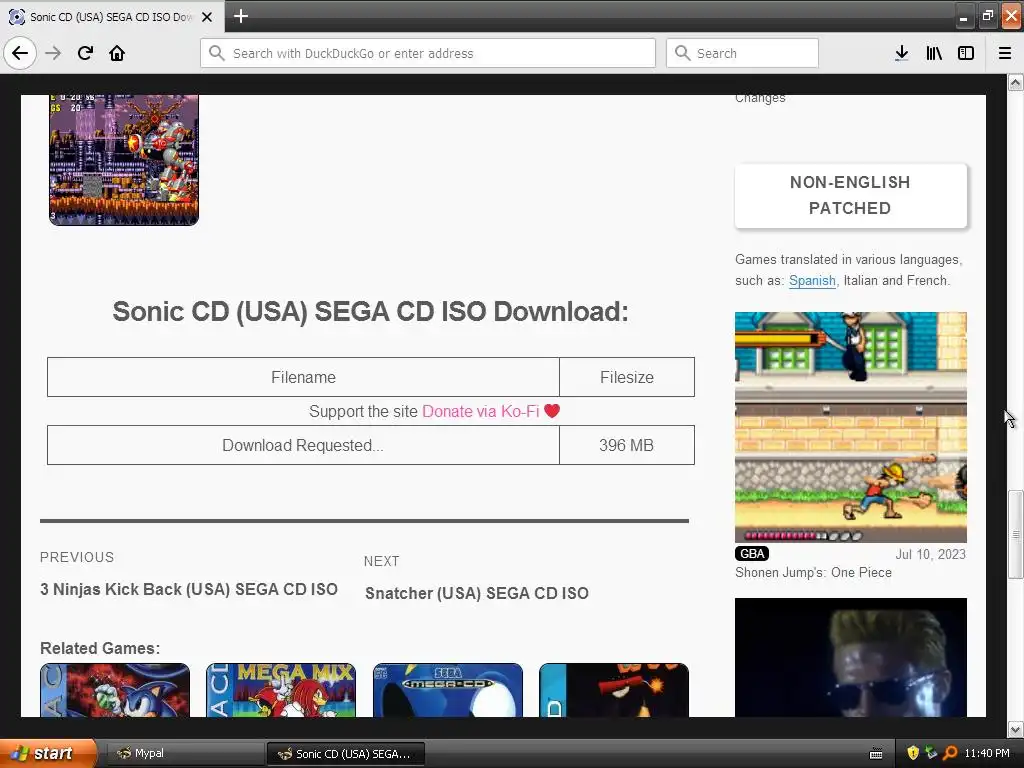
Task: Open the Sonic related game cover
Action: pyautogui.click(x=115, y=690)
